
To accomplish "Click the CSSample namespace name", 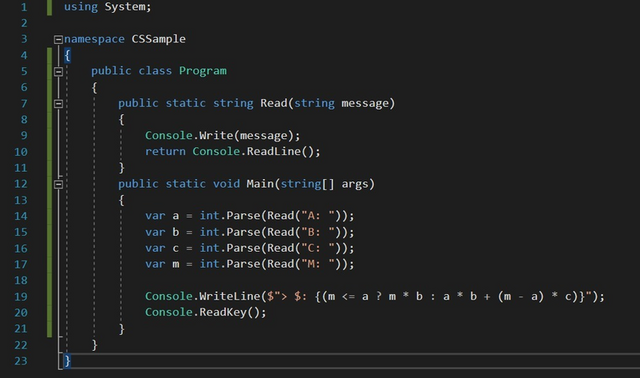I will coord(158,39).
